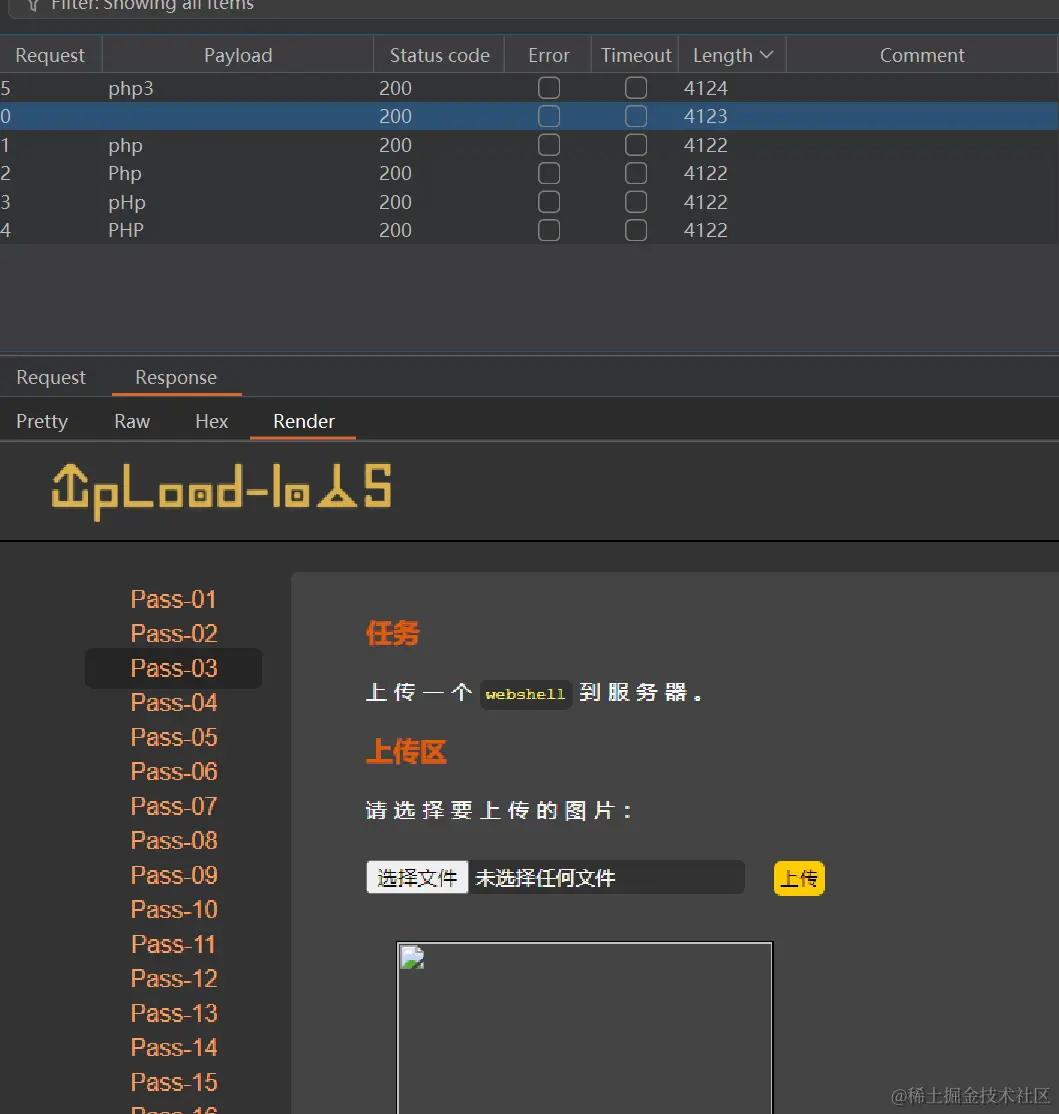Click the filter funnel icon

[33, 5]
